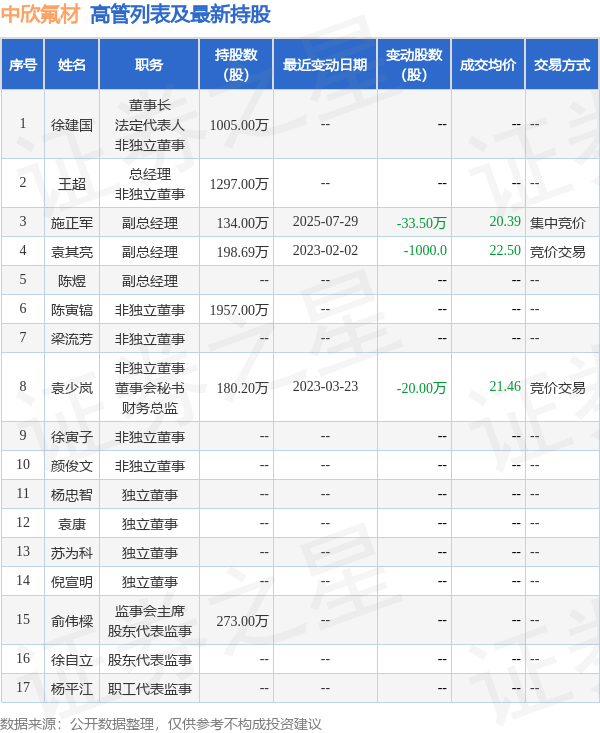Image resolution: width=600 pixels, height=733 pixels.
Task: Click the change amount -1000.0
Action: (425, 250)
